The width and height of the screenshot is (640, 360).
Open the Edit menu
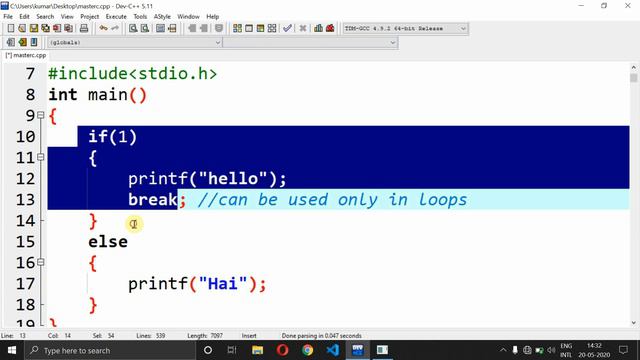24,17
